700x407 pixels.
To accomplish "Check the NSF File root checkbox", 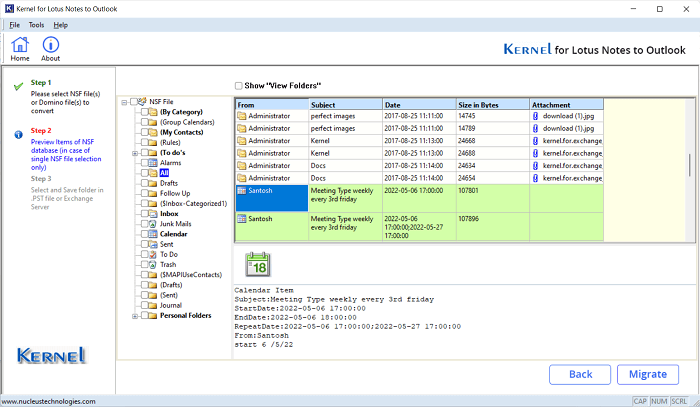I will click(x=133, y=102).
